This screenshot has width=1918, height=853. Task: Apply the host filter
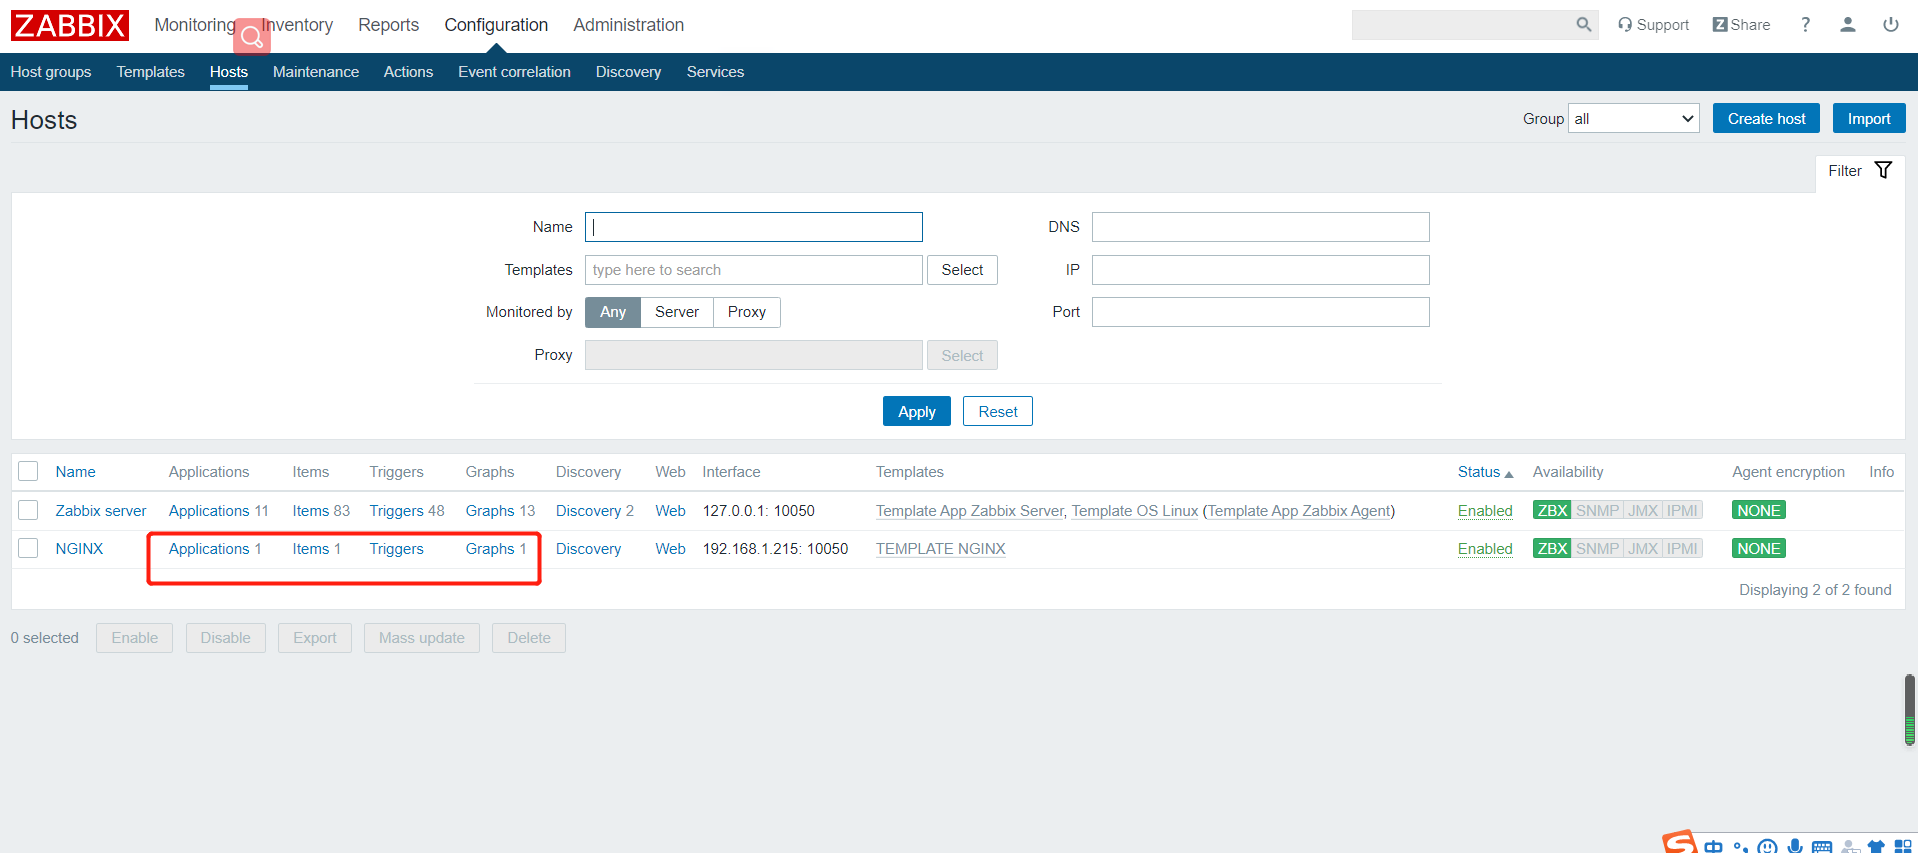pyautogui.click(x=917, y=411)
